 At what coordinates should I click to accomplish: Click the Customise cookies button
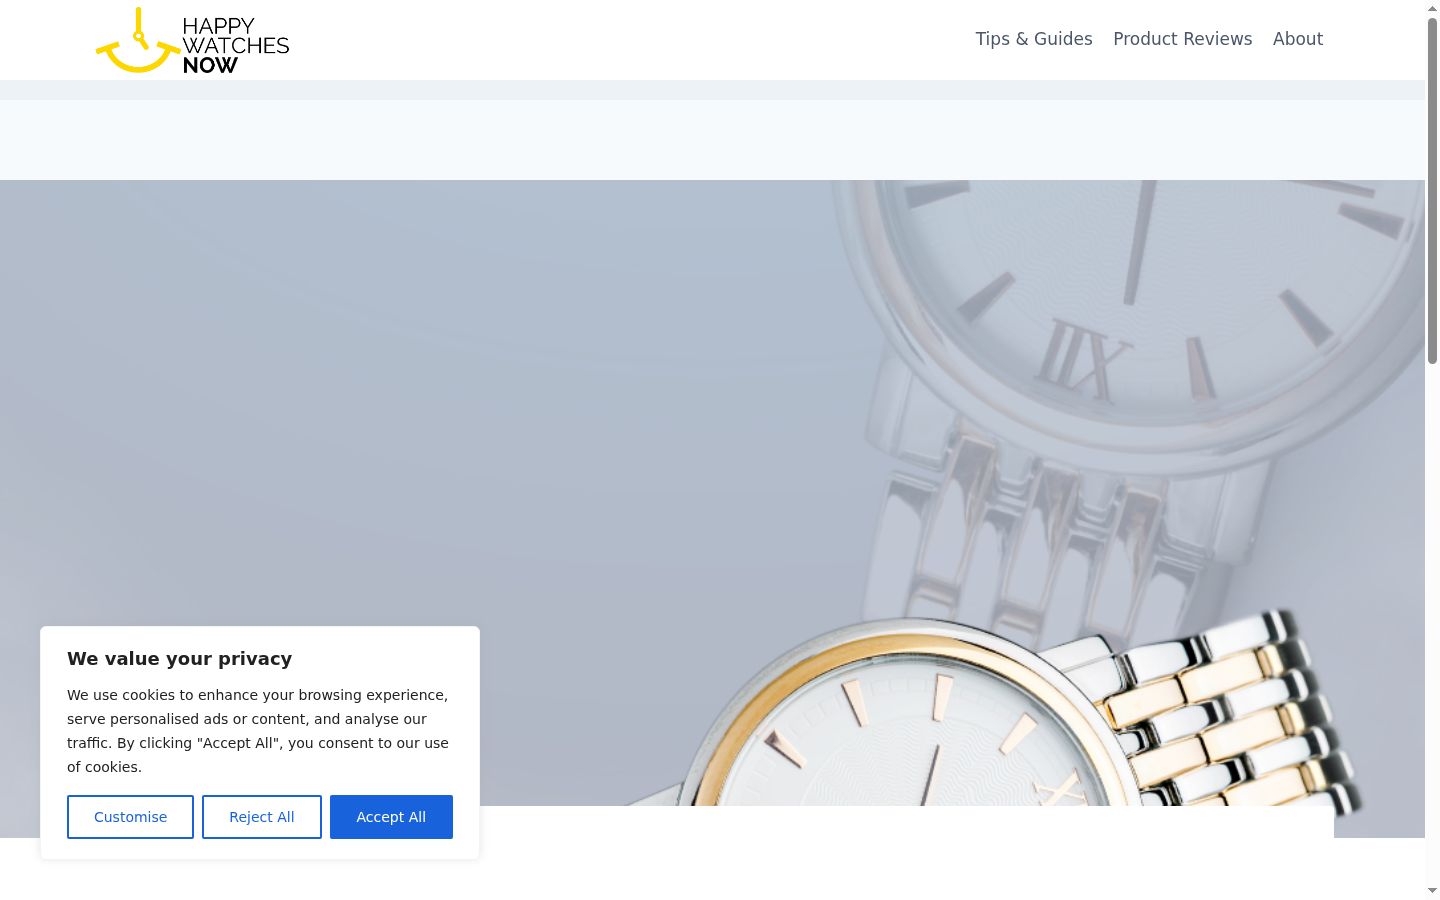[x=130, y=817]
